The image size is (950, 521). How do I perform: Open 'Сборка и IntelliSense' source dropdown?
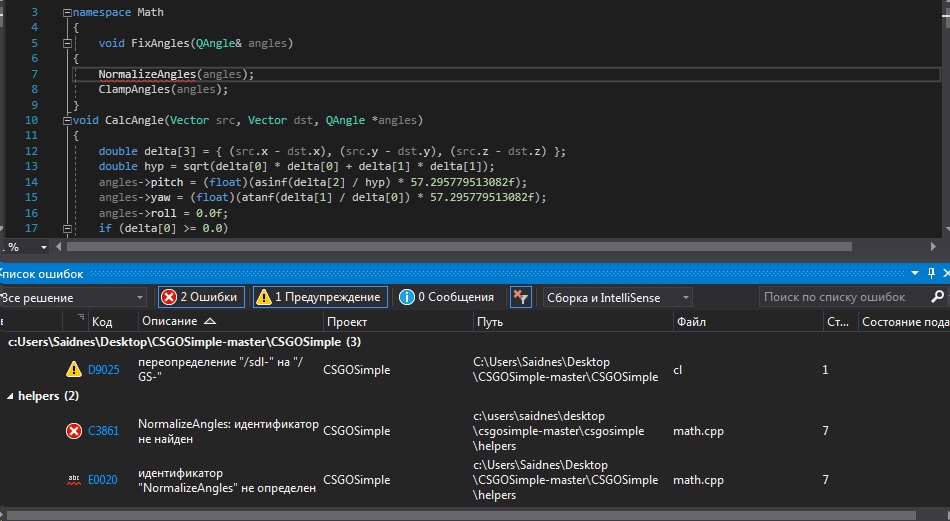click(x=618, y=297)
